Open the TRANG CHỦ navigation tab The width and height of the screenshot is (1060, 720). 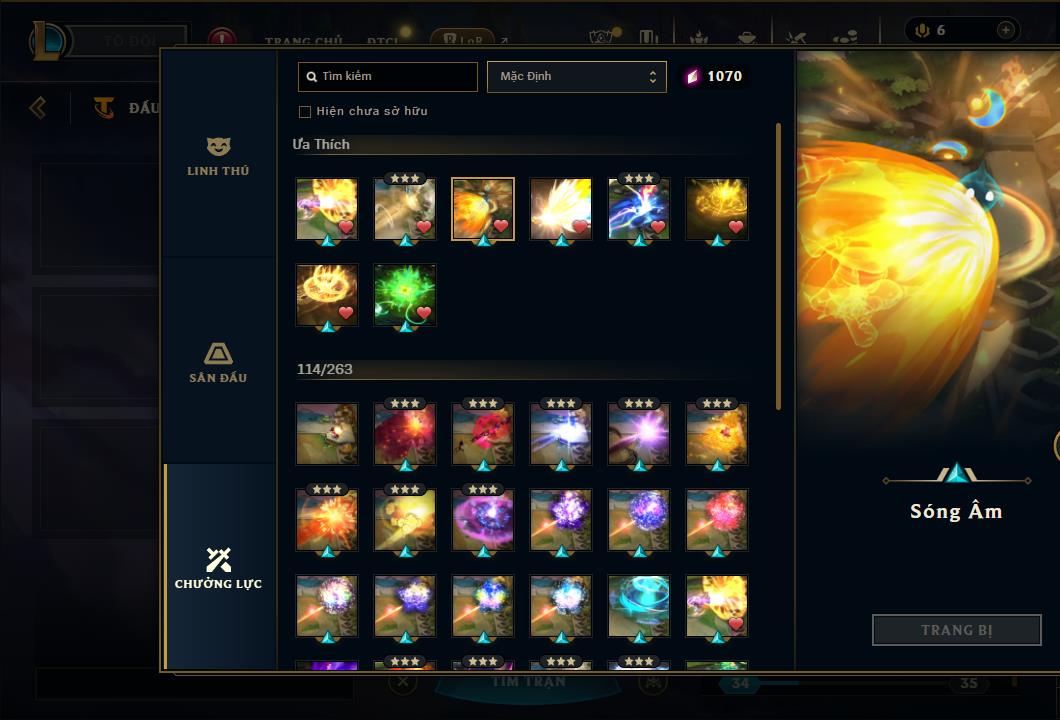point(304,41)
